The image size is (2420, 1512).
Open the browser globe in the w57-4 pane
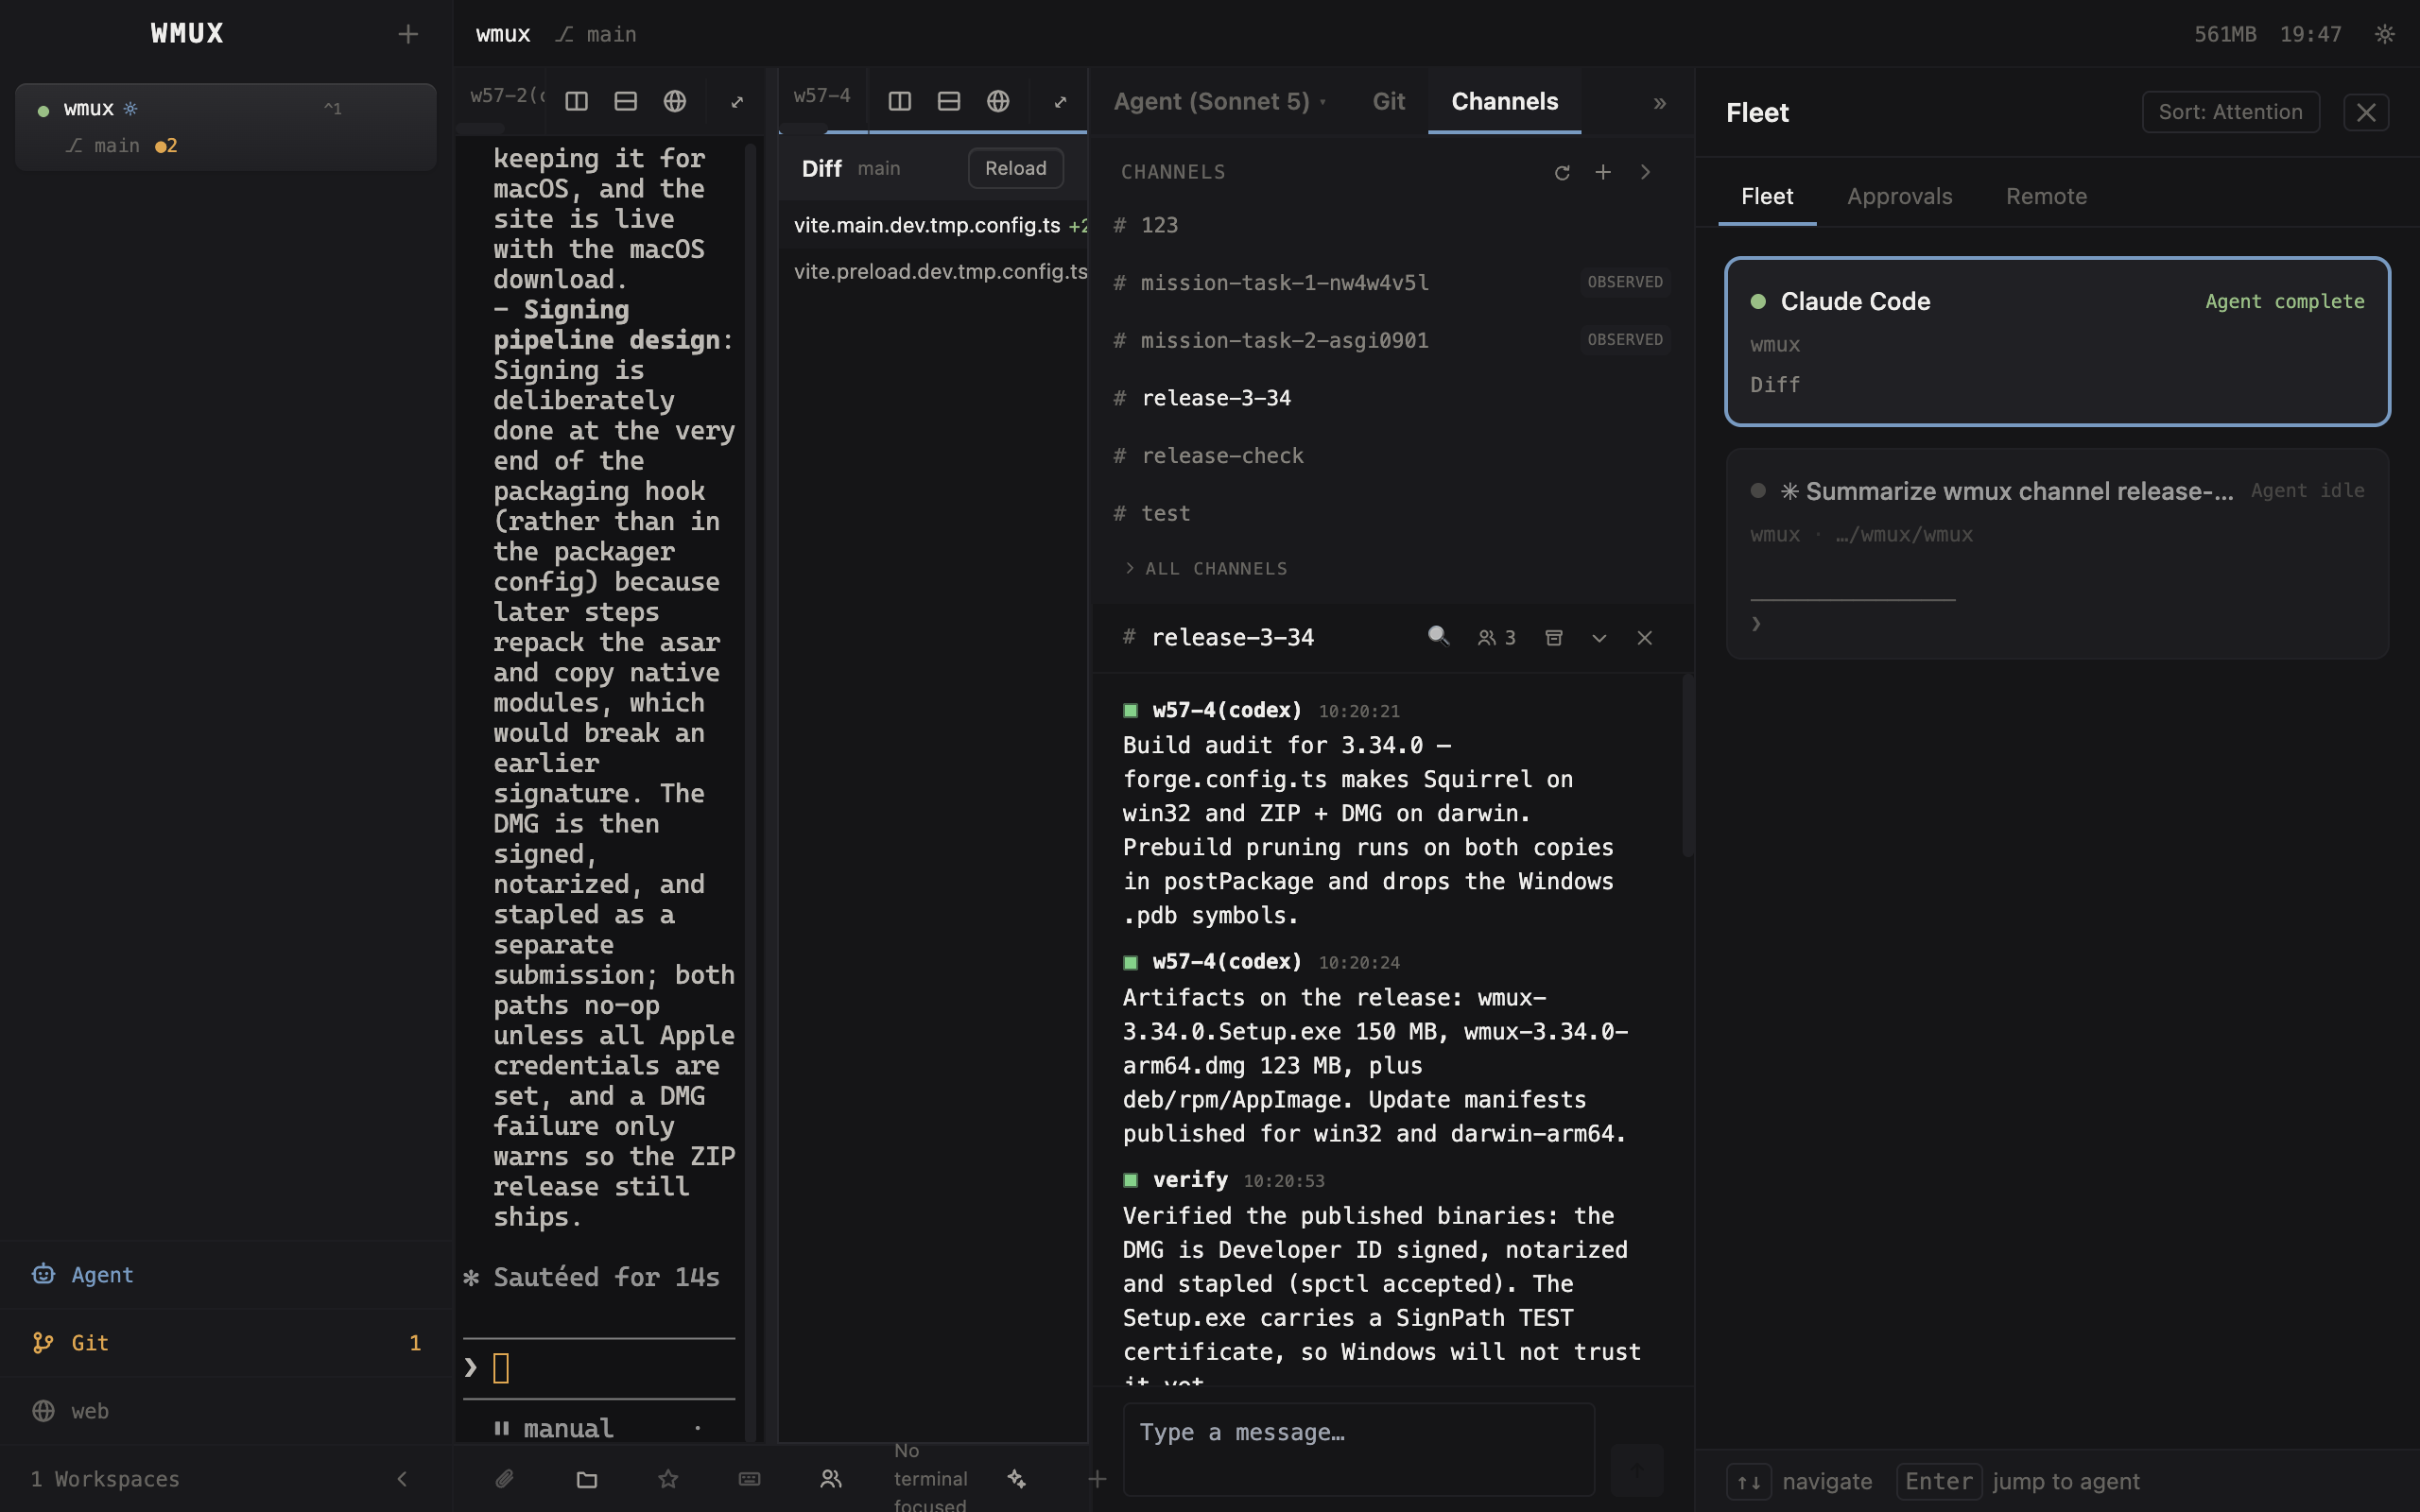click(x=998, y=101)
